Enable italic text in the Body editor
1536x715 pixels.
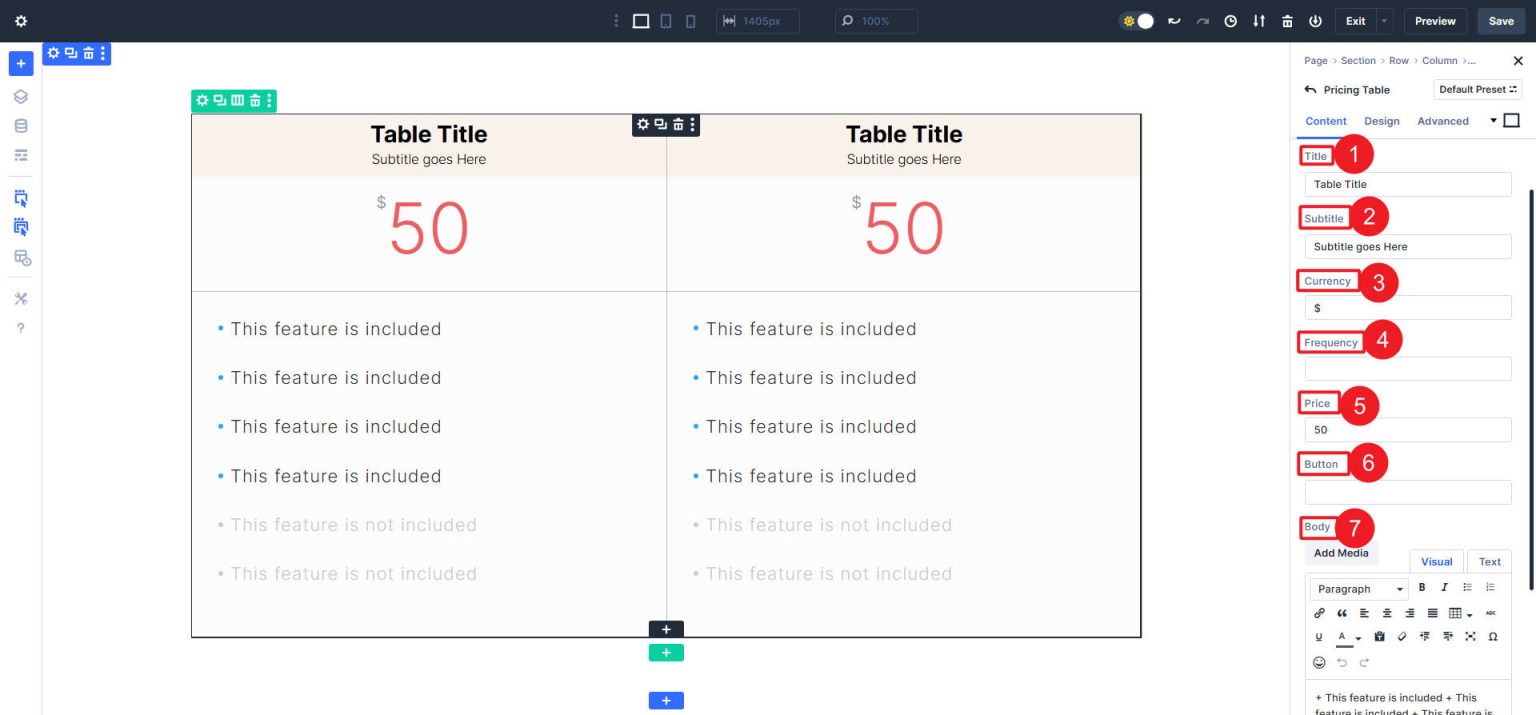1444,587
